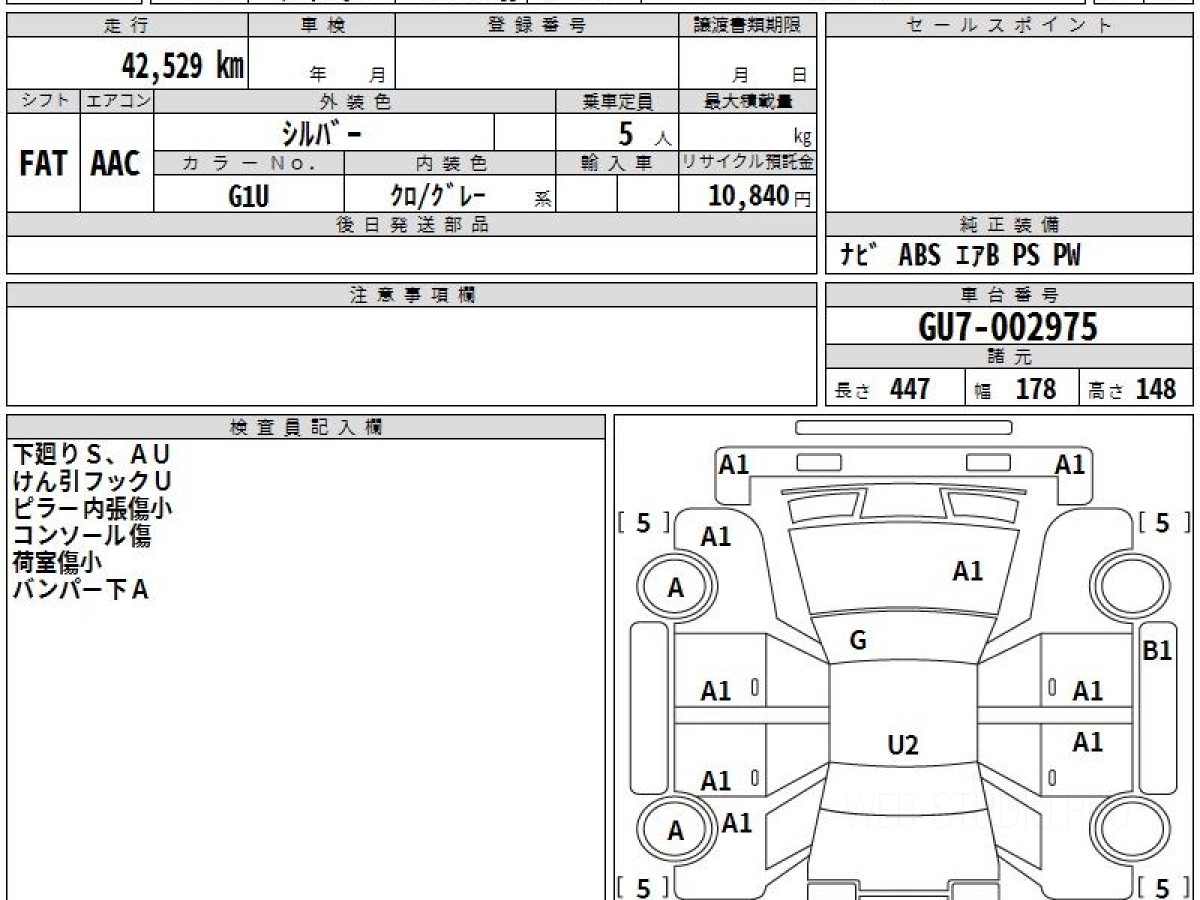1200x900 pixels.
Task: Select the height value 高さ 148
Action: (1132, 389)
